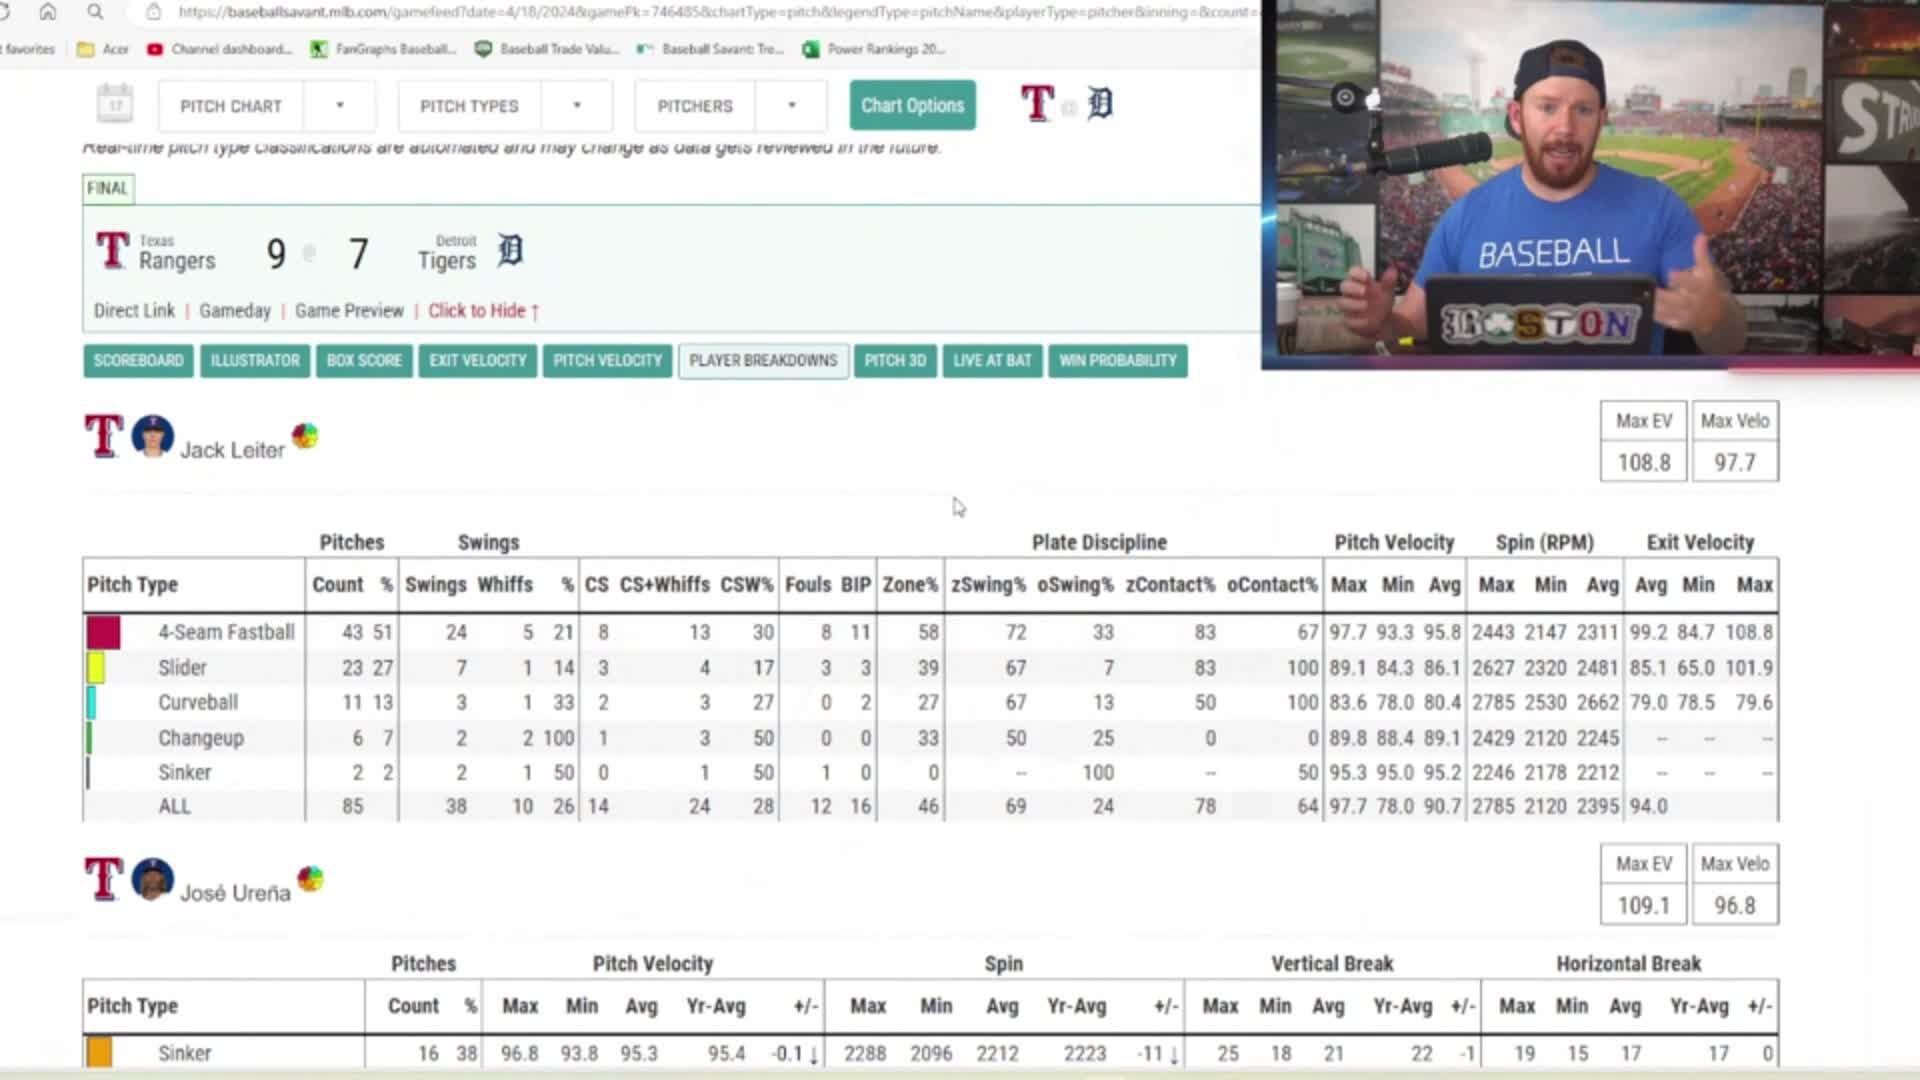Click the Chart Options button
Viewport: 1920px width, 1080px height.
[x=912, y=105]
